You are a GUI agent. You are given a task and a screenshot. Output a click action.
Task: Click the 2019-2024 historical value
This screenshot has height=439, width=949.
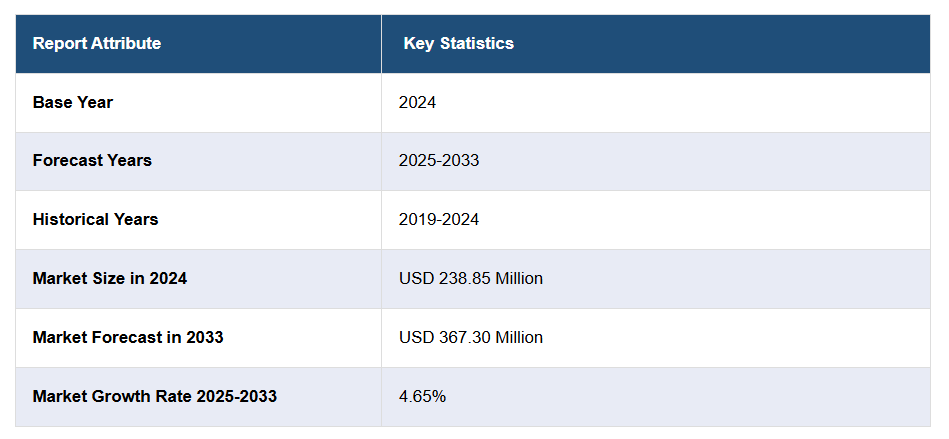click(439, 219)
